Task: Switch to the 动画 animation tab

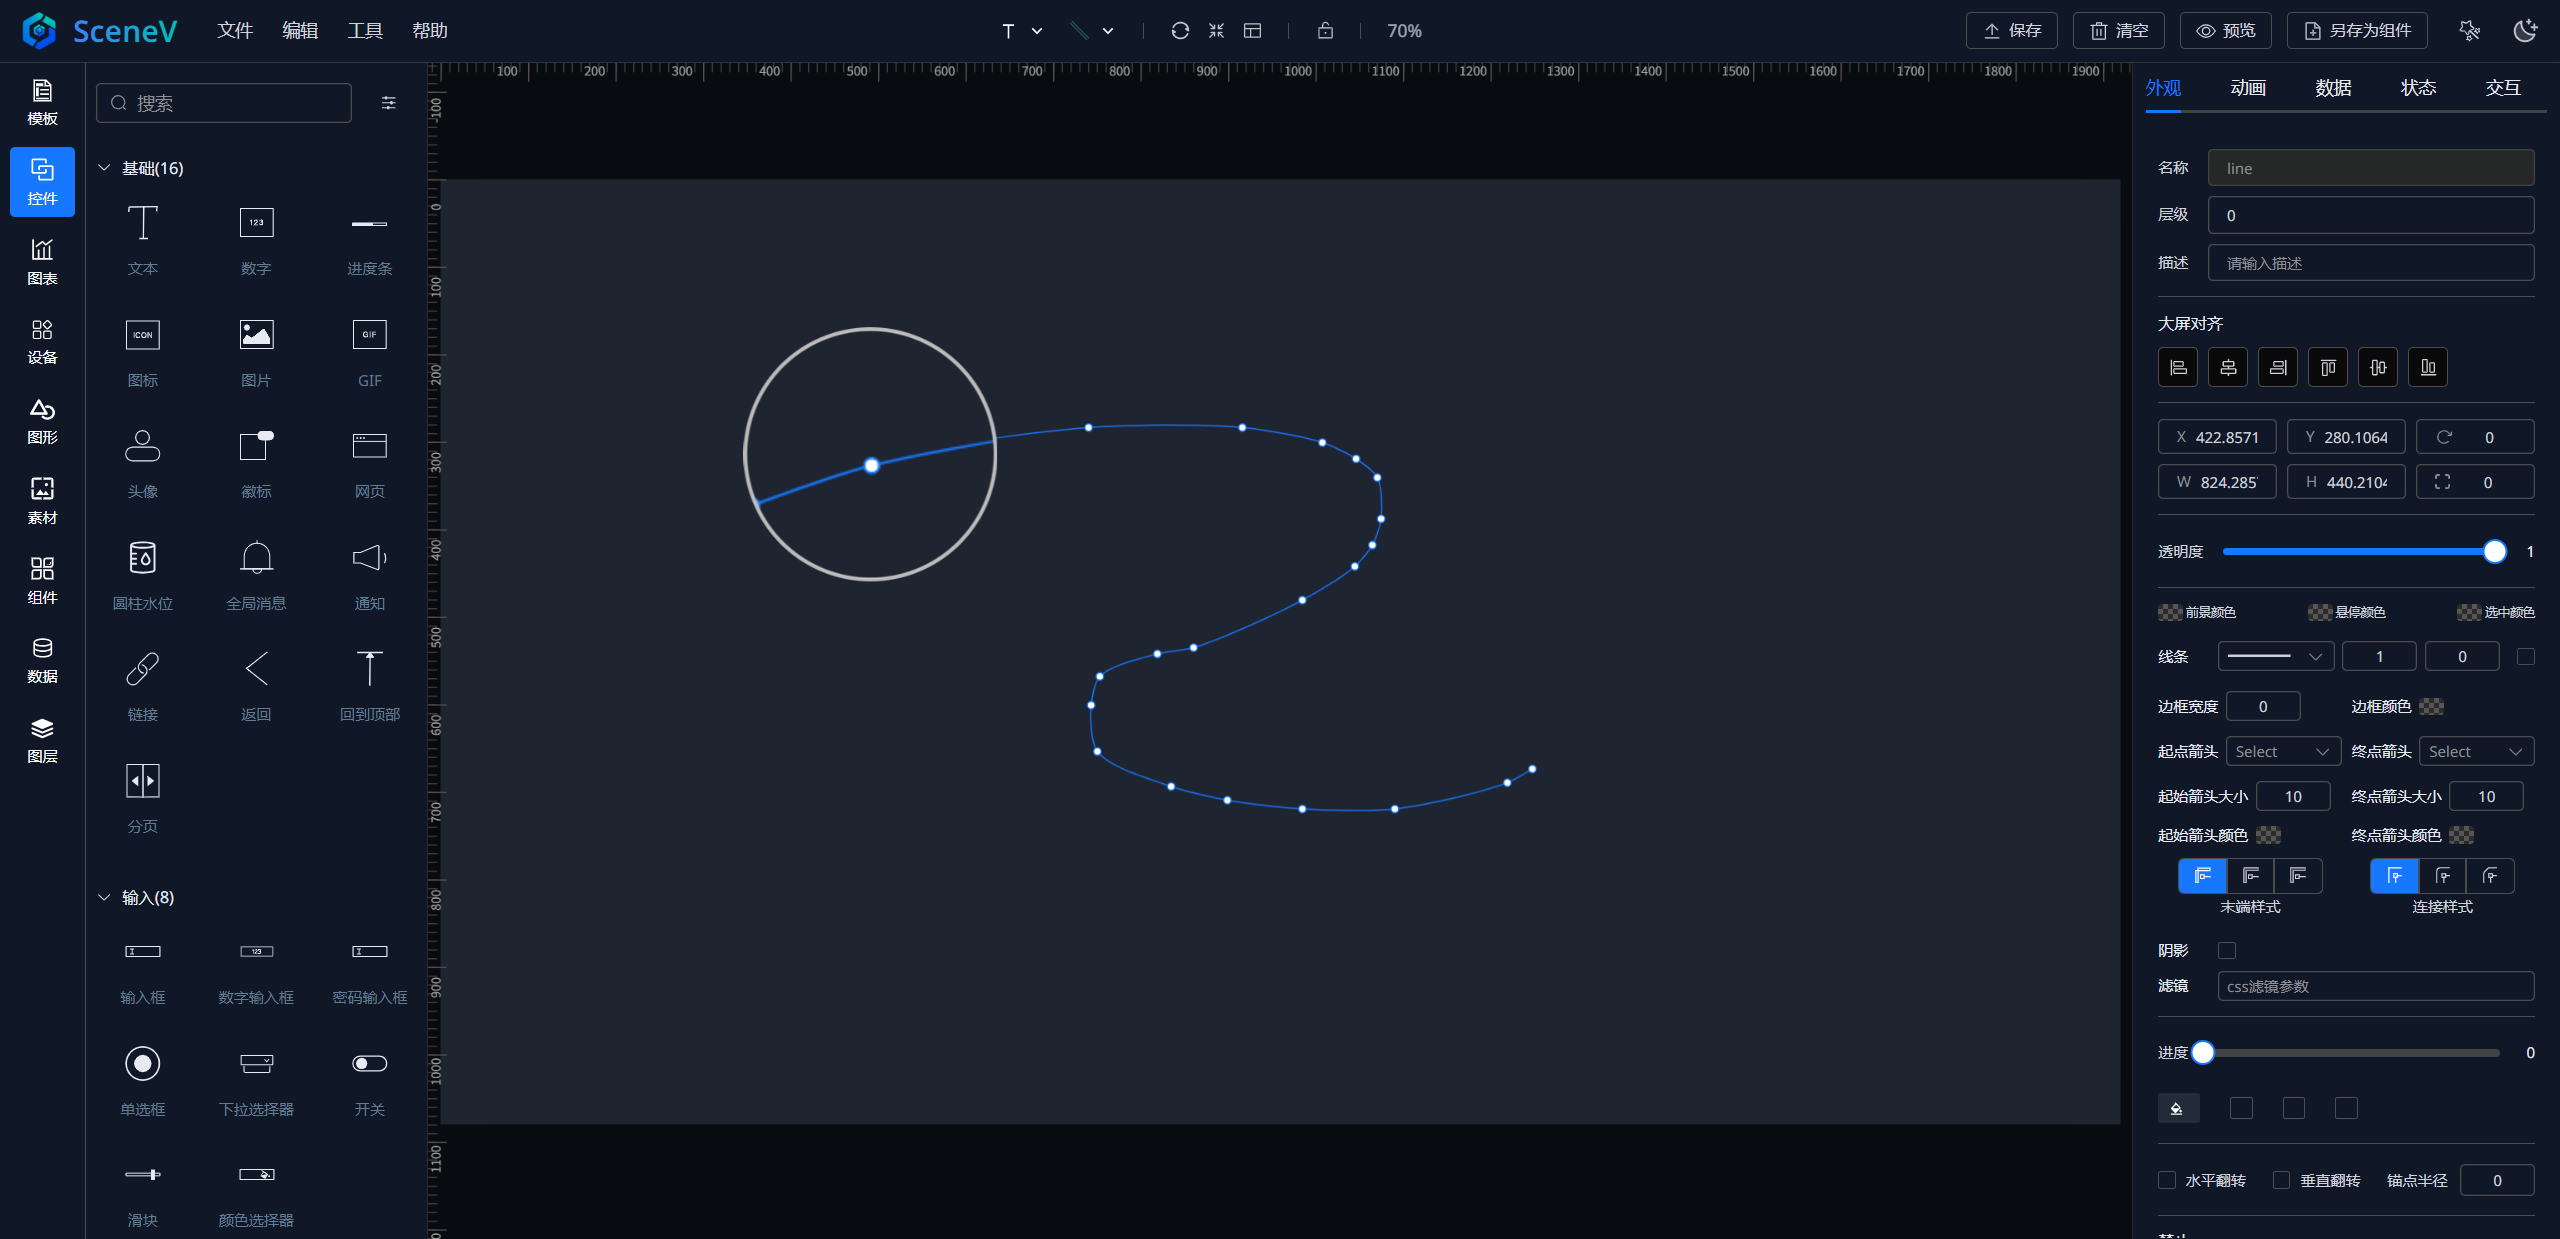Action: [2248, 88]
